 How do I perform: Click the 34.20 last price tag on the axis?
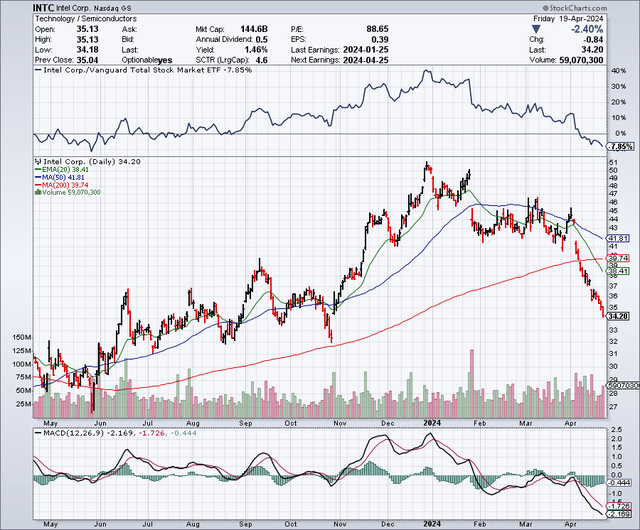tap(618, 316)
